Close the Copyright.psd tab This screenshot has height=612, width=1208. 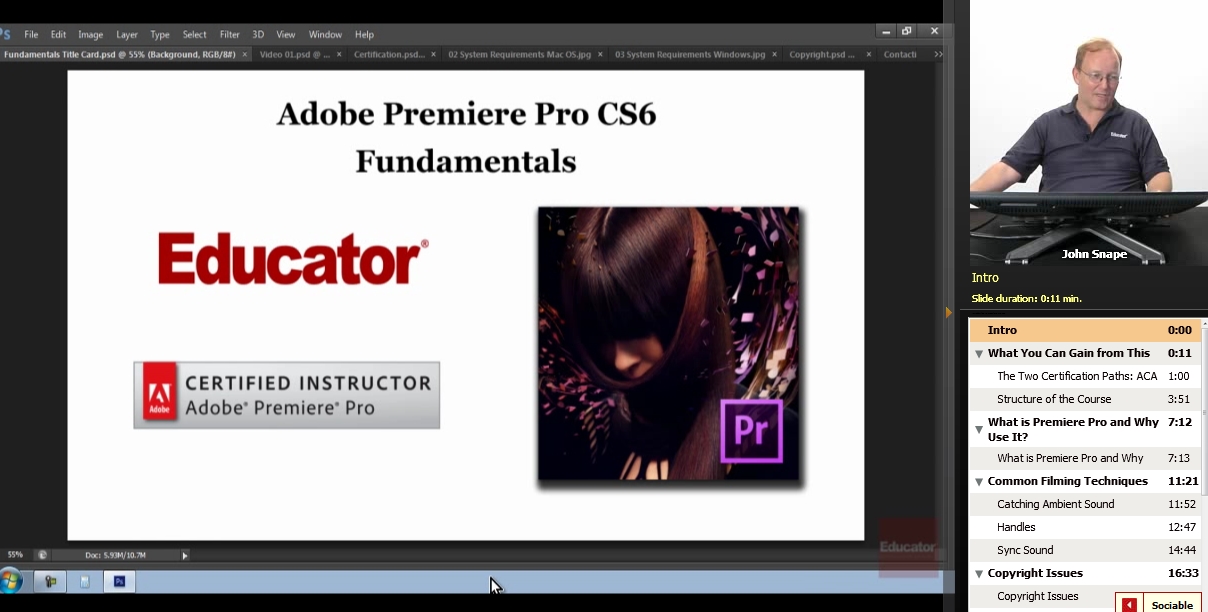pos(868,54)
